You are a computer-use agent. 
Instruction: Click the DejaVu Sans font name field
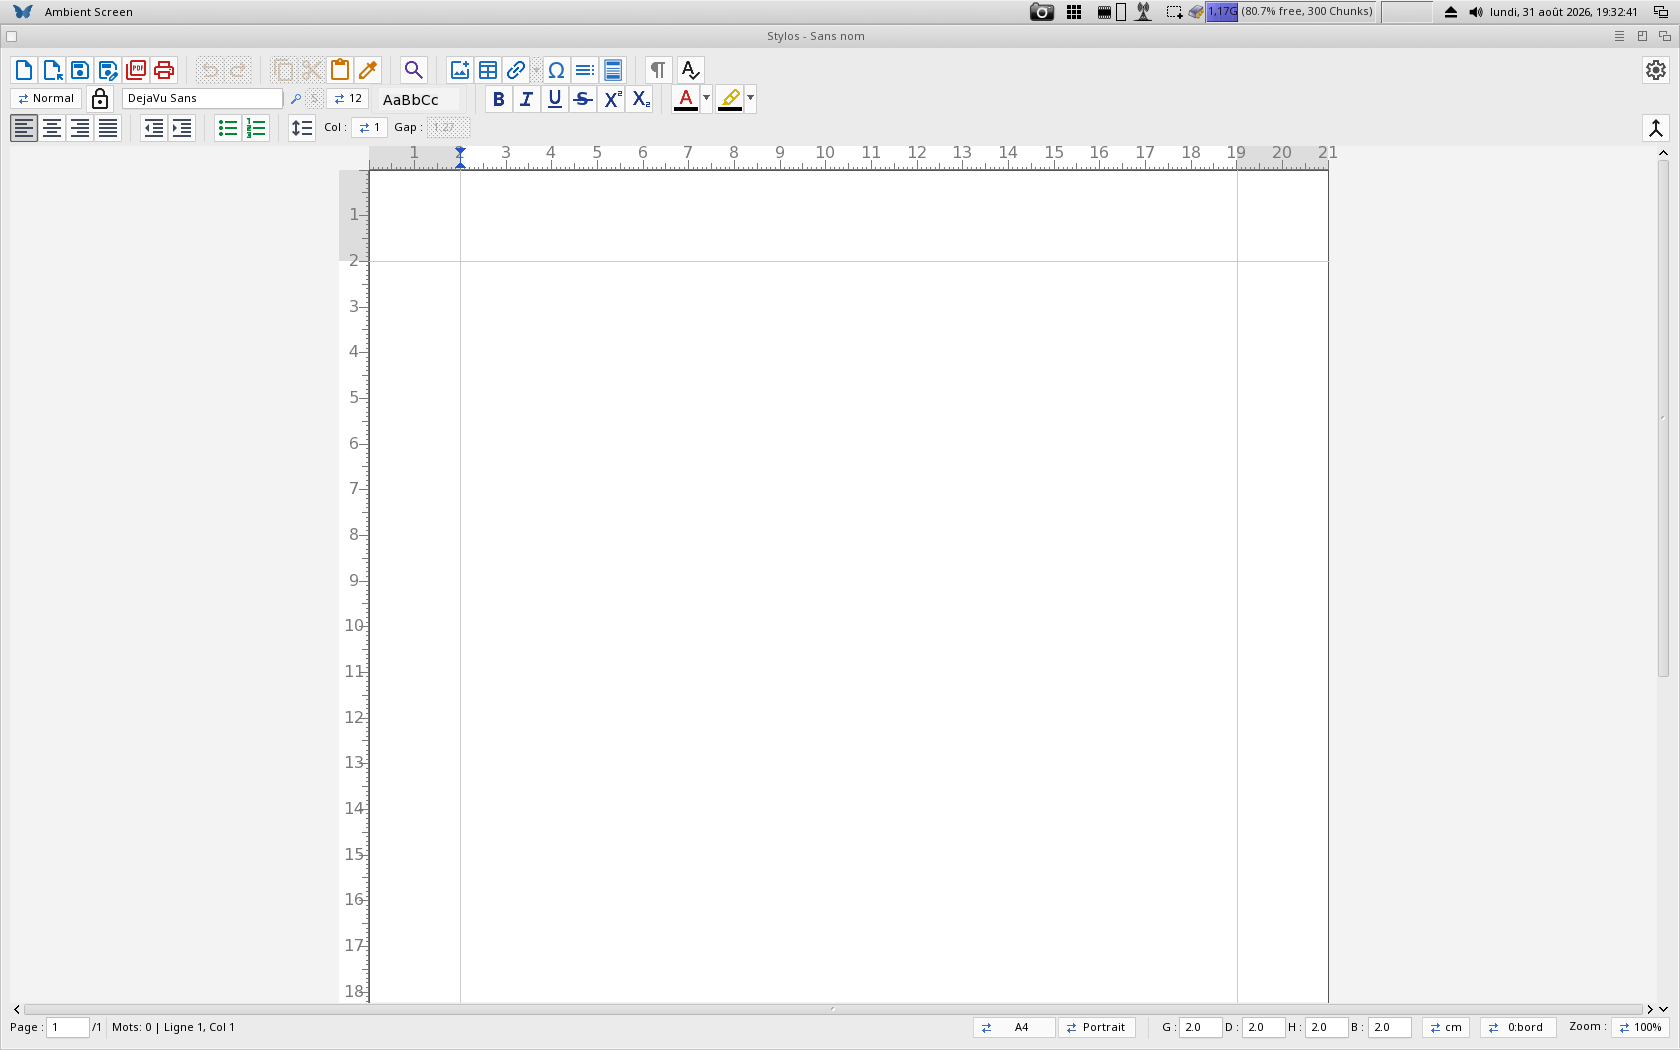coord(203,99)
